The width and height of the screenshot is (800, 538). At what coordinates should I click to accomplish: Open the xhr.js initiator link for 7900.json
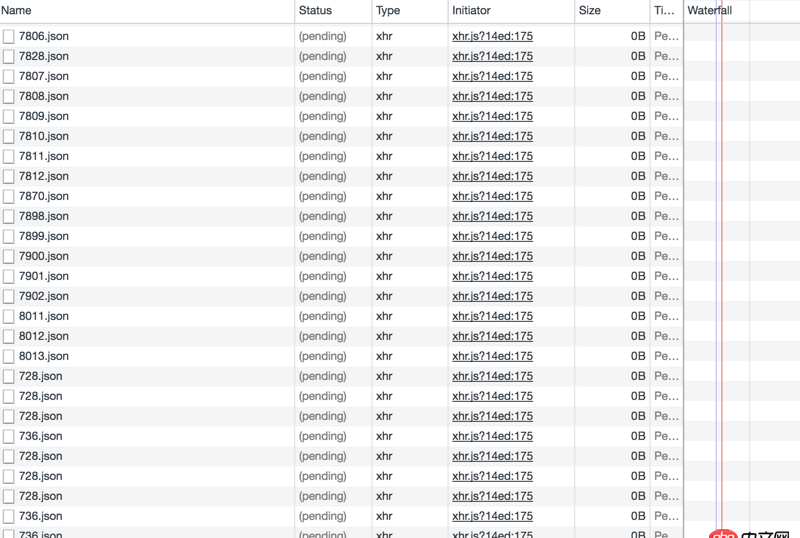click(x=492, y=256)
